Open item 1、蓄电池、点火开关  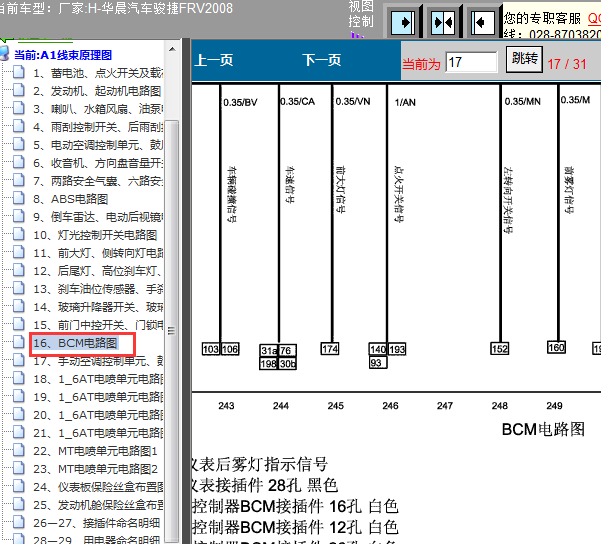point(98,73)
